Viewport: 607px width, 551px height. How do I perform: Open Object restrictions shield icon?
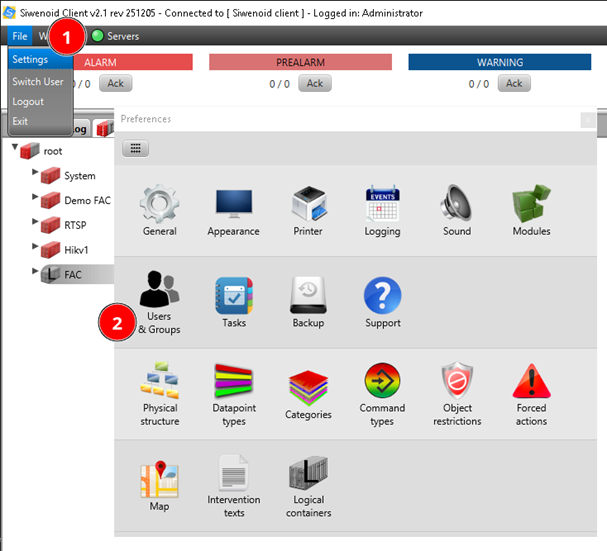457,383
